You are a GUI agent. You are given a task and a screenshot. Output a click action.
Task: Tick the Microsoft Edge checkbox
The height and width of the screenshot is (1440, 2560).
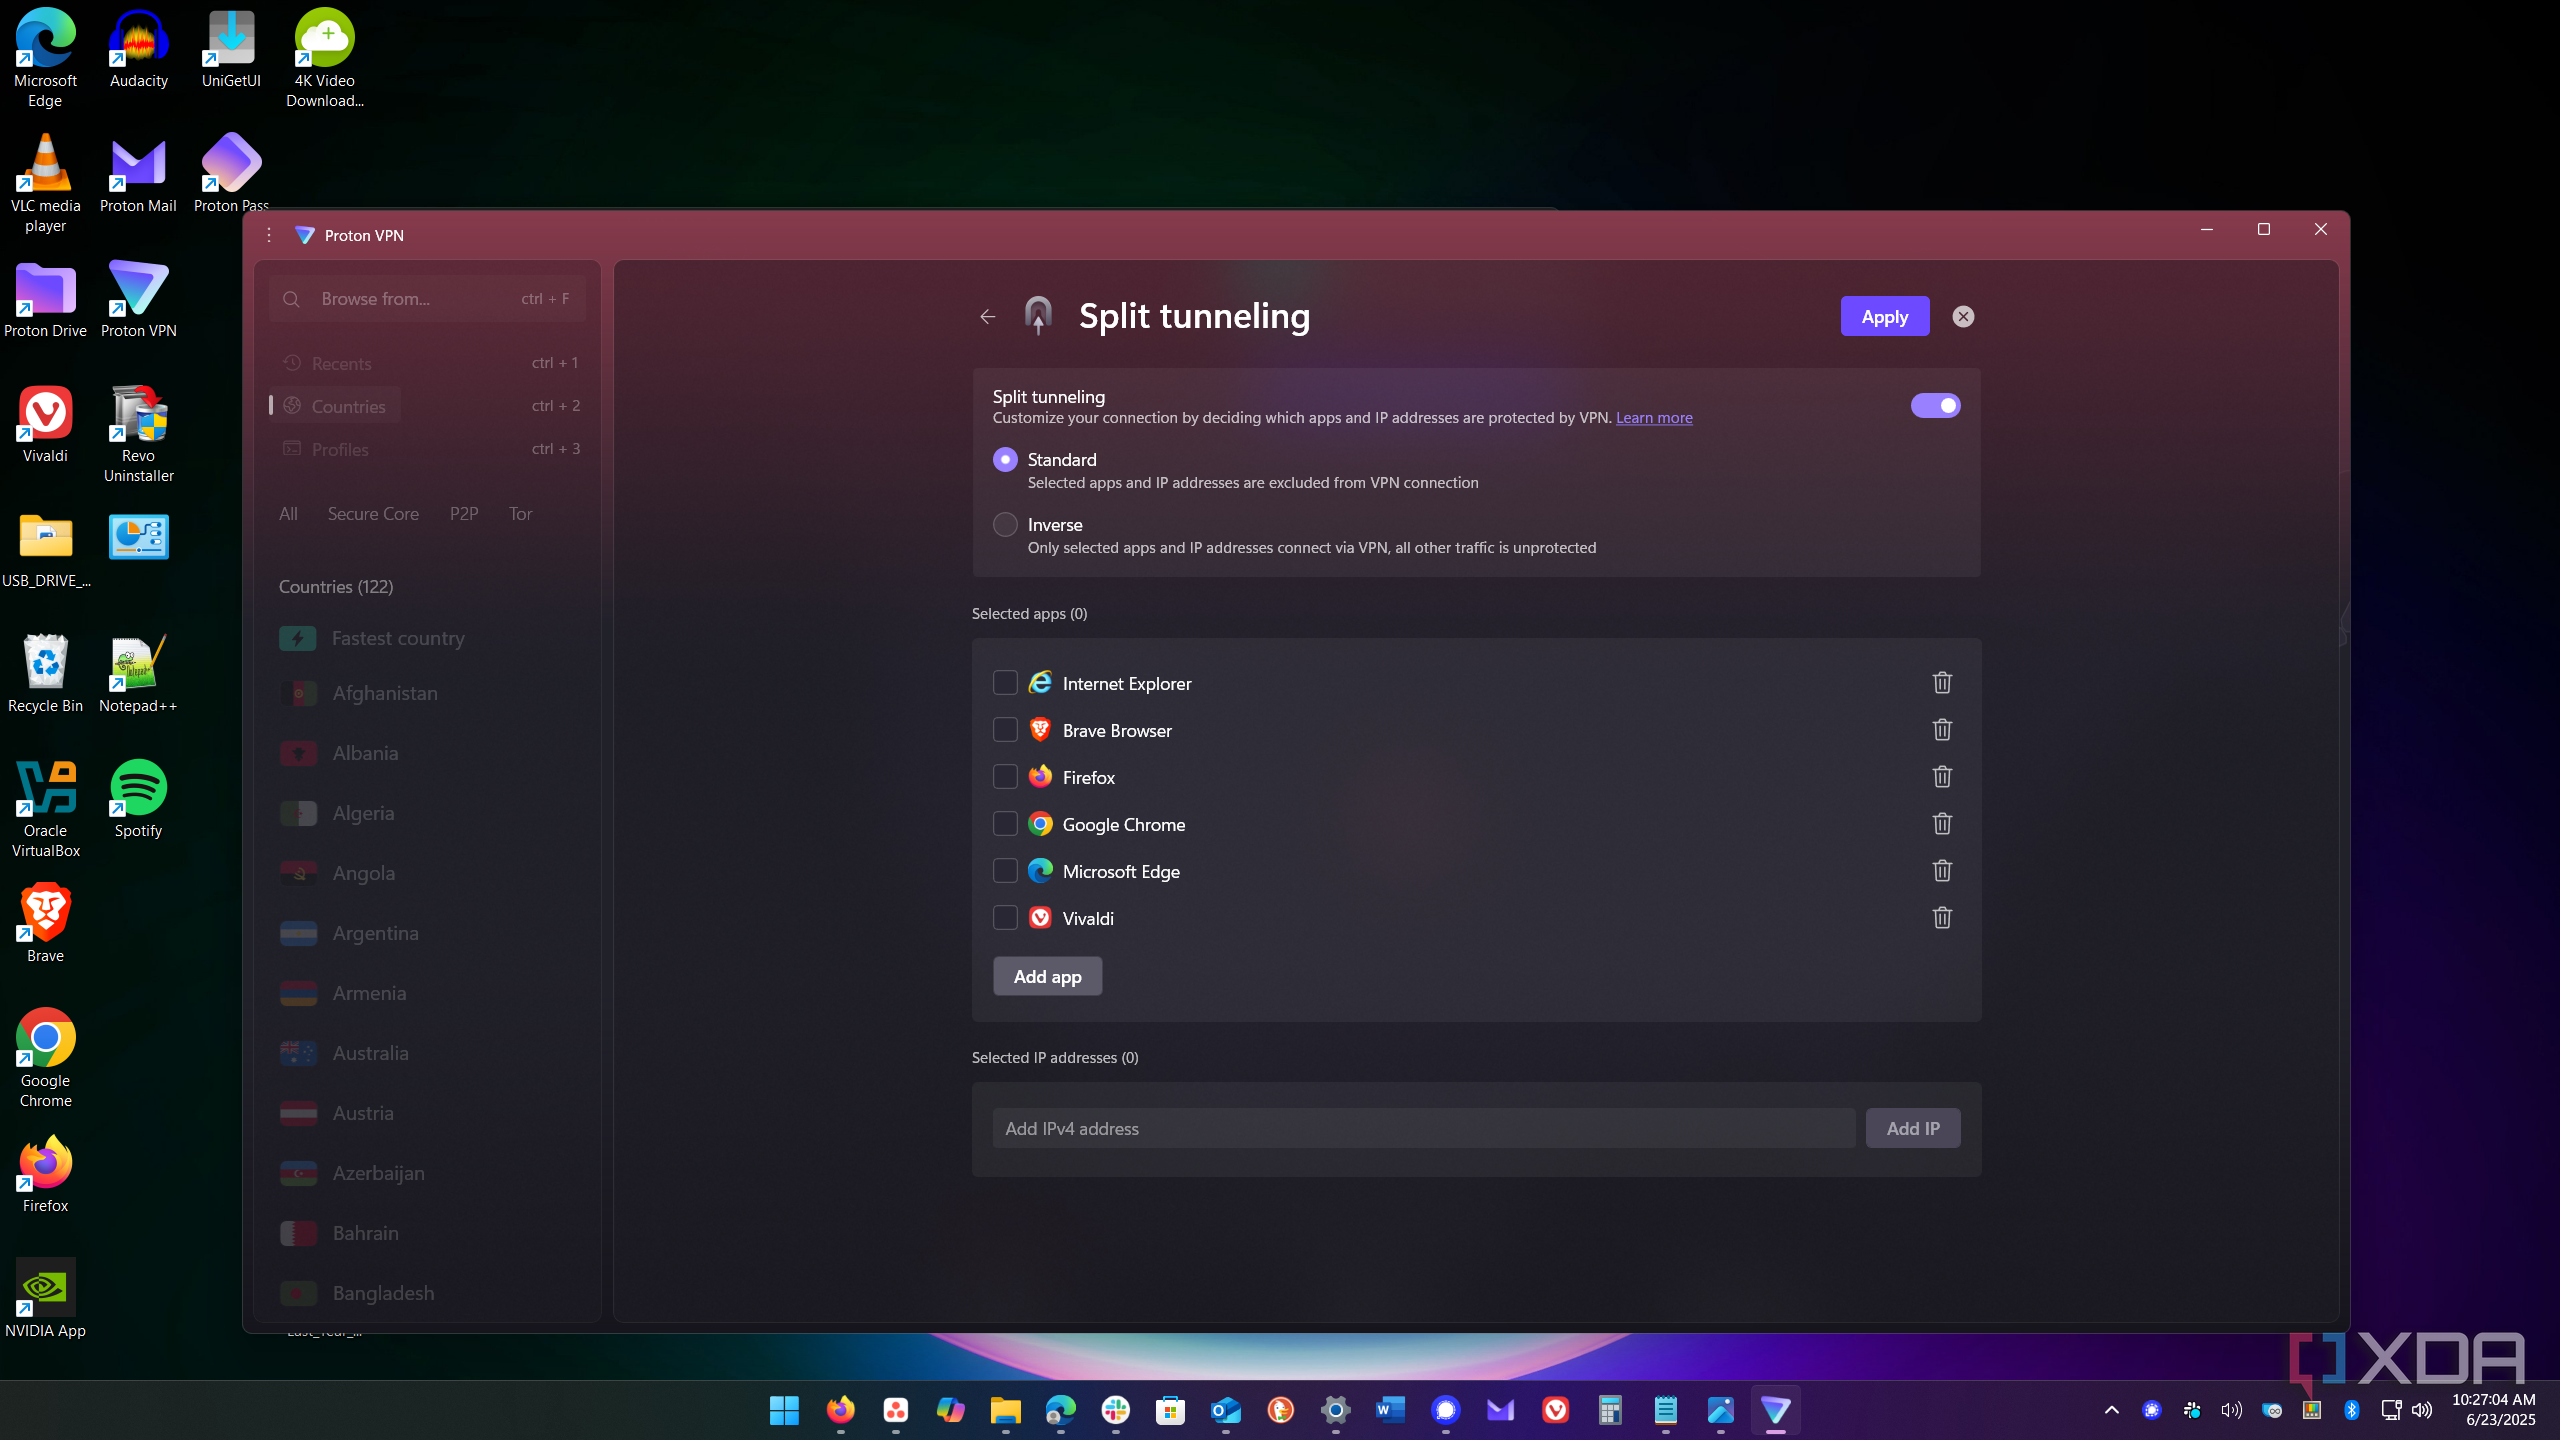click(x=1005, y=871)
